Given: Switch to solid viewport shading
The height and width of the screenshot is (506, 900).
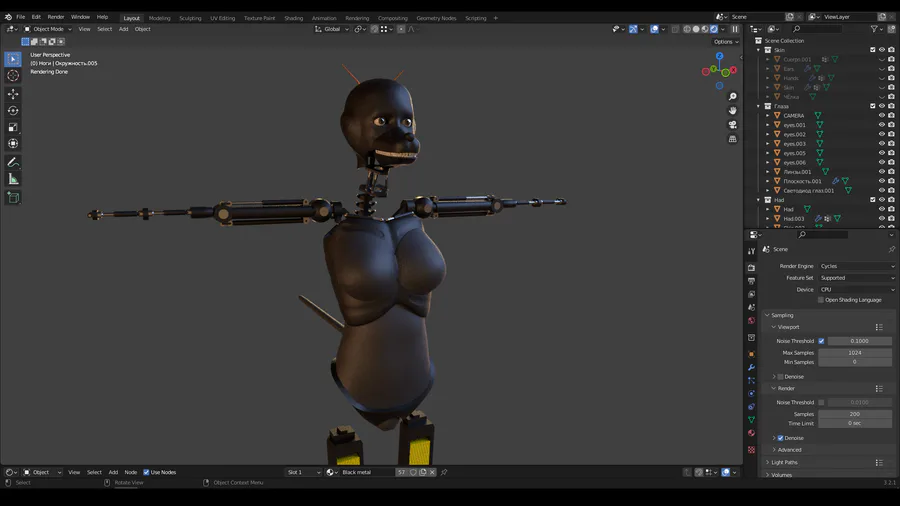Looking at the screenshot, I should coord(696,29).
